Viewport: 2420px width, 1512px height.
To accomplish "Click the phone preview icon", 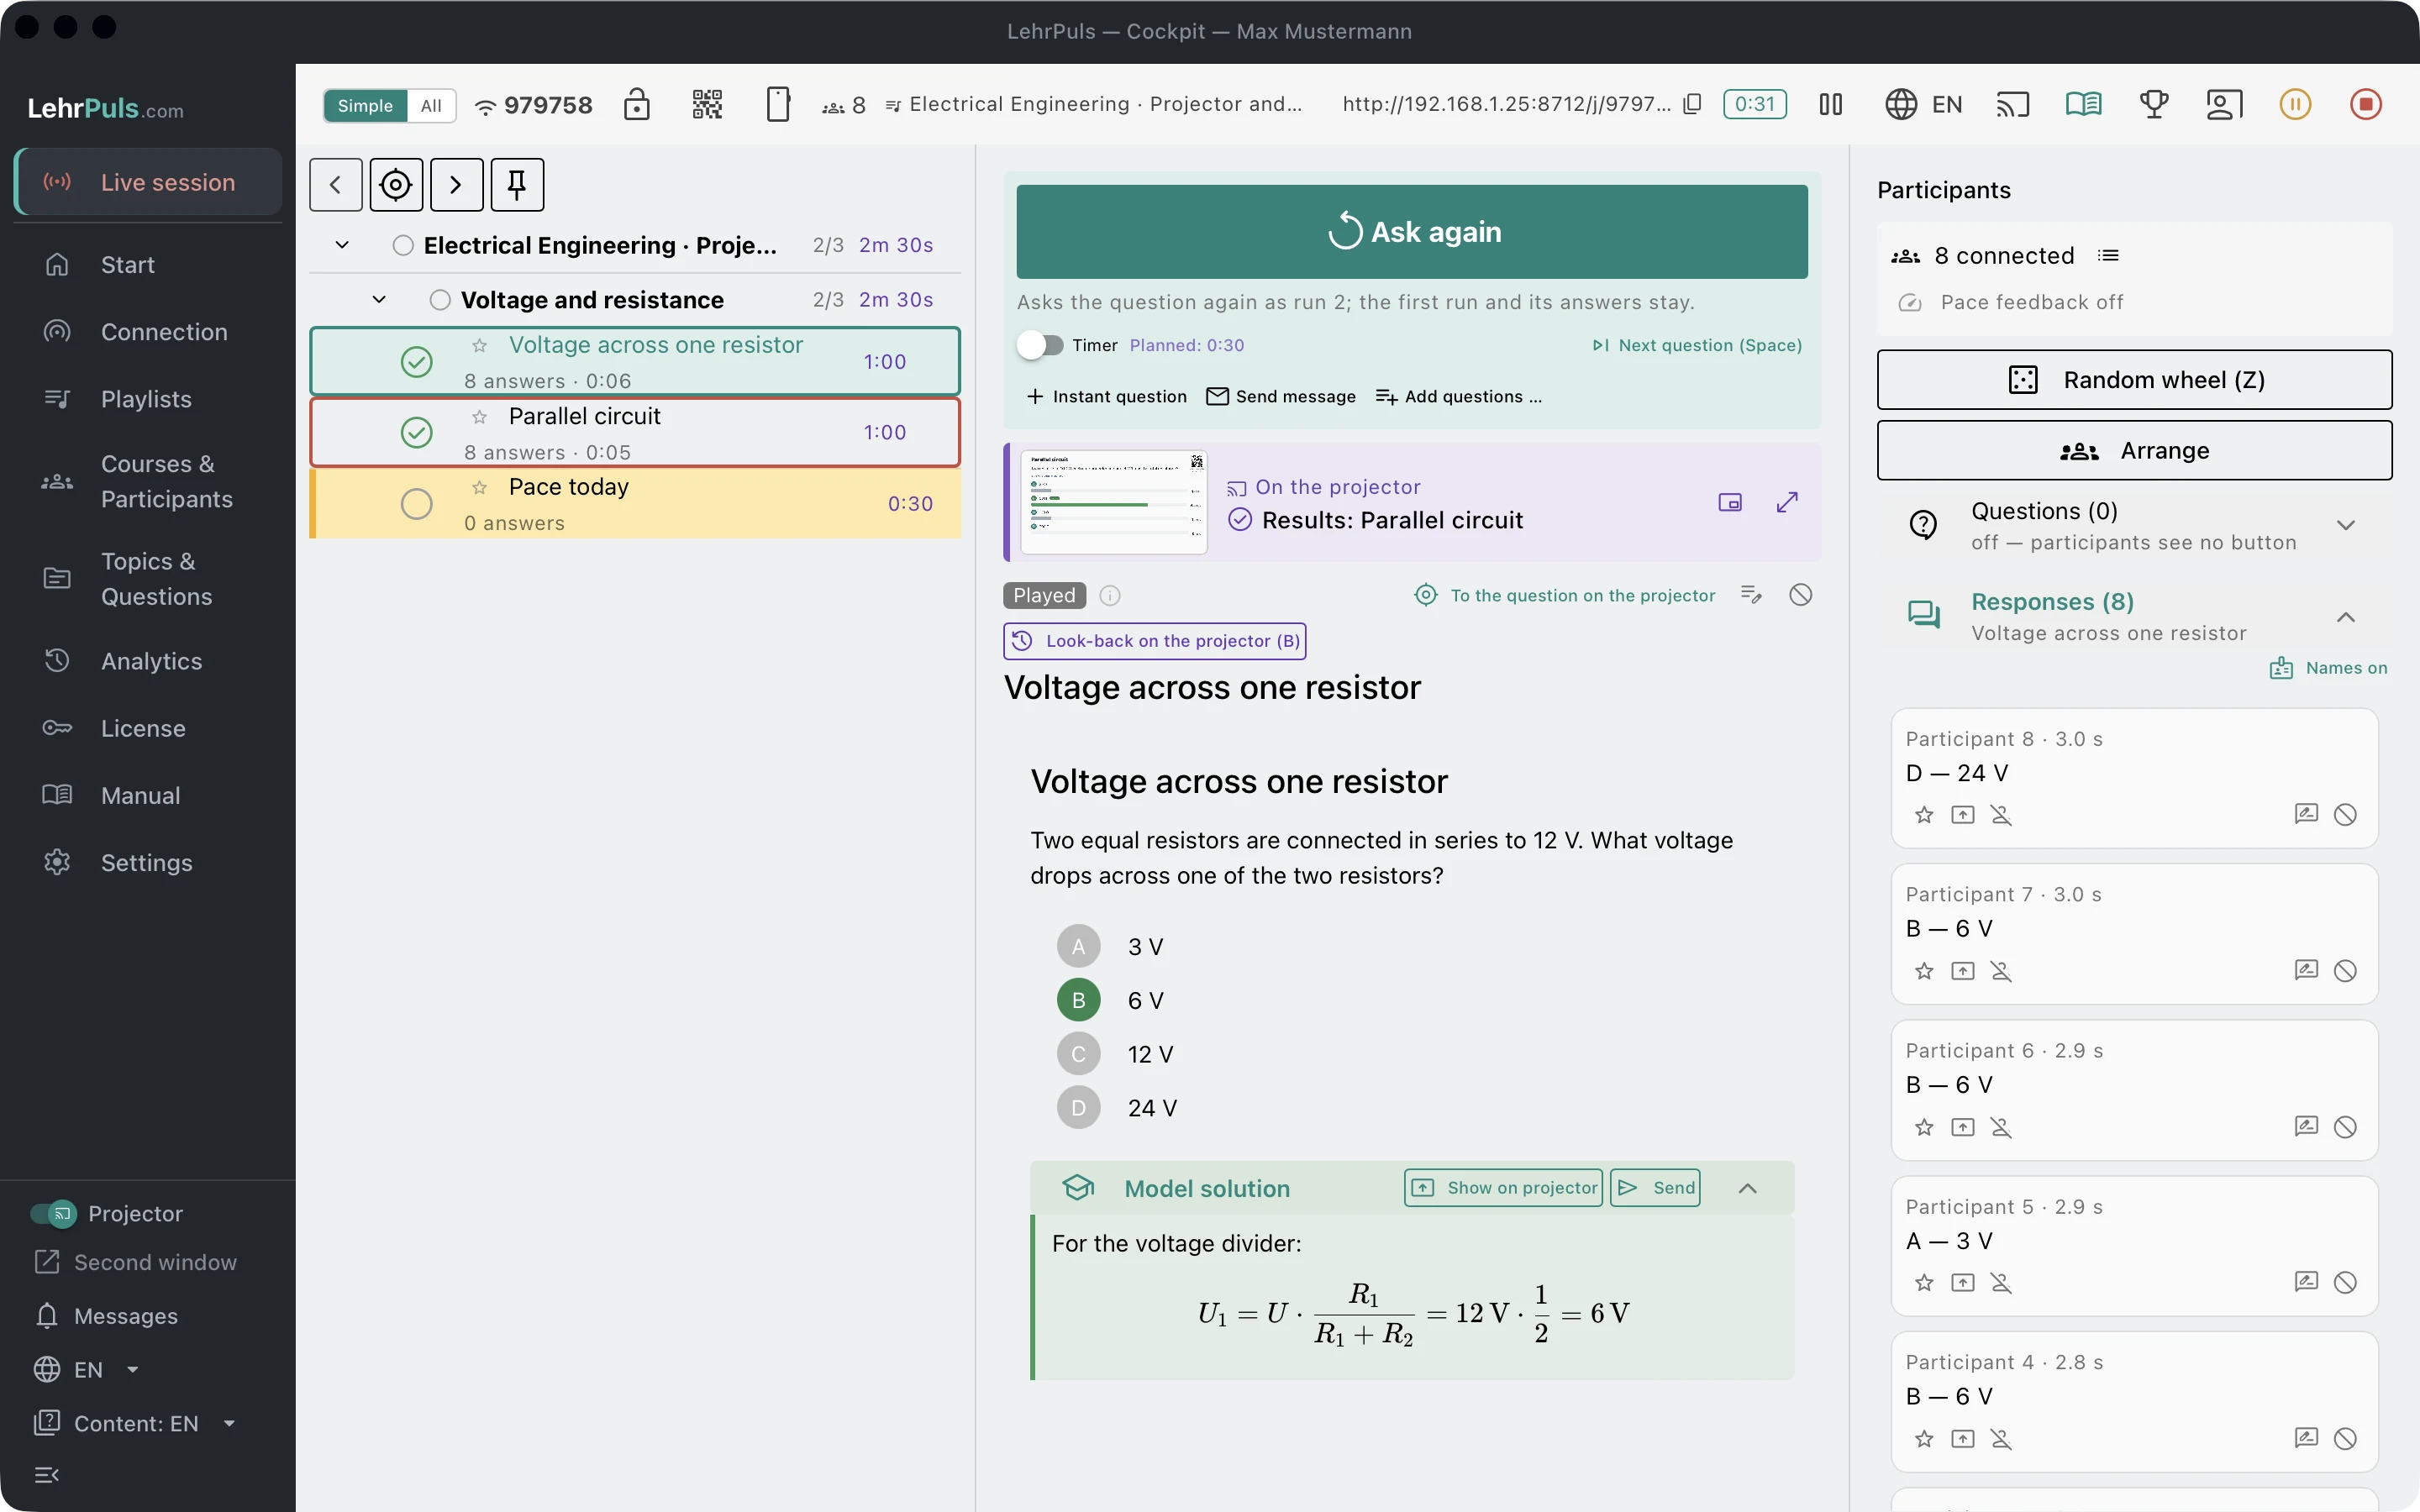I will click(778, 104).
